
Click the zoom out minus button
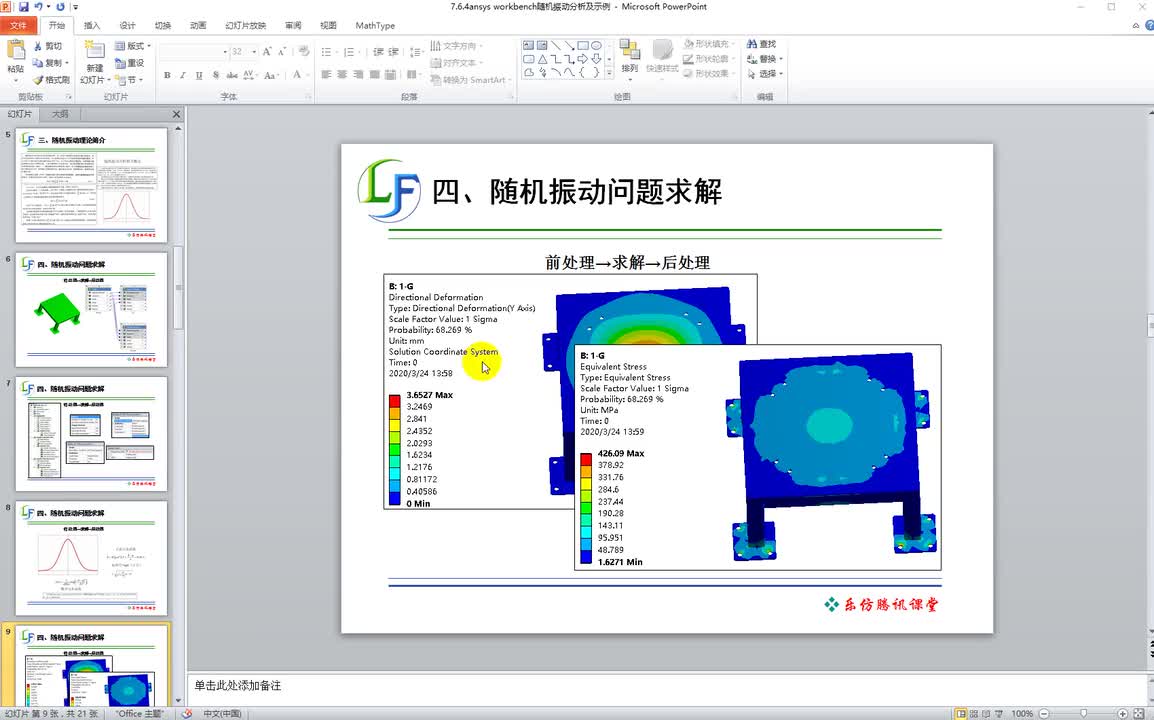[x=1044, y=713]
